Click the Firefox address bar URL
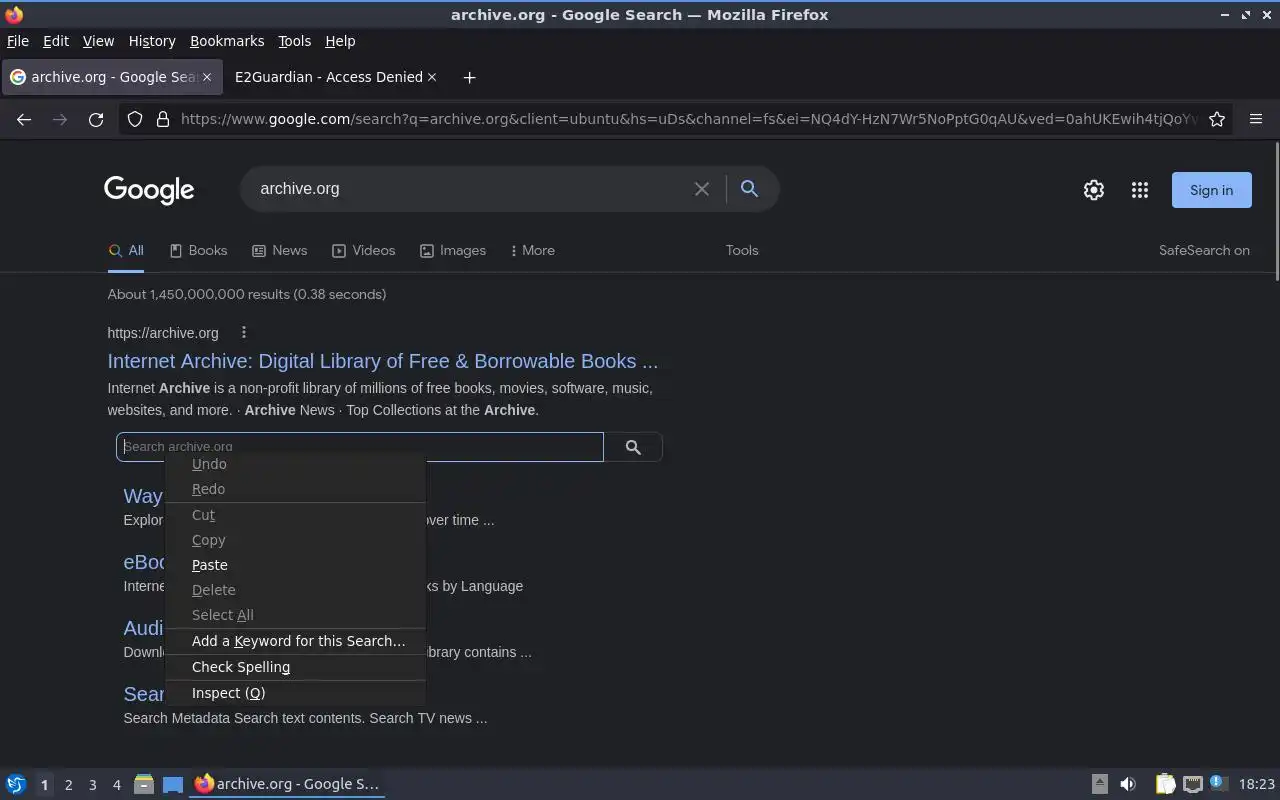The height and width of the screenshot is (800, 1280). click(688, 119)
